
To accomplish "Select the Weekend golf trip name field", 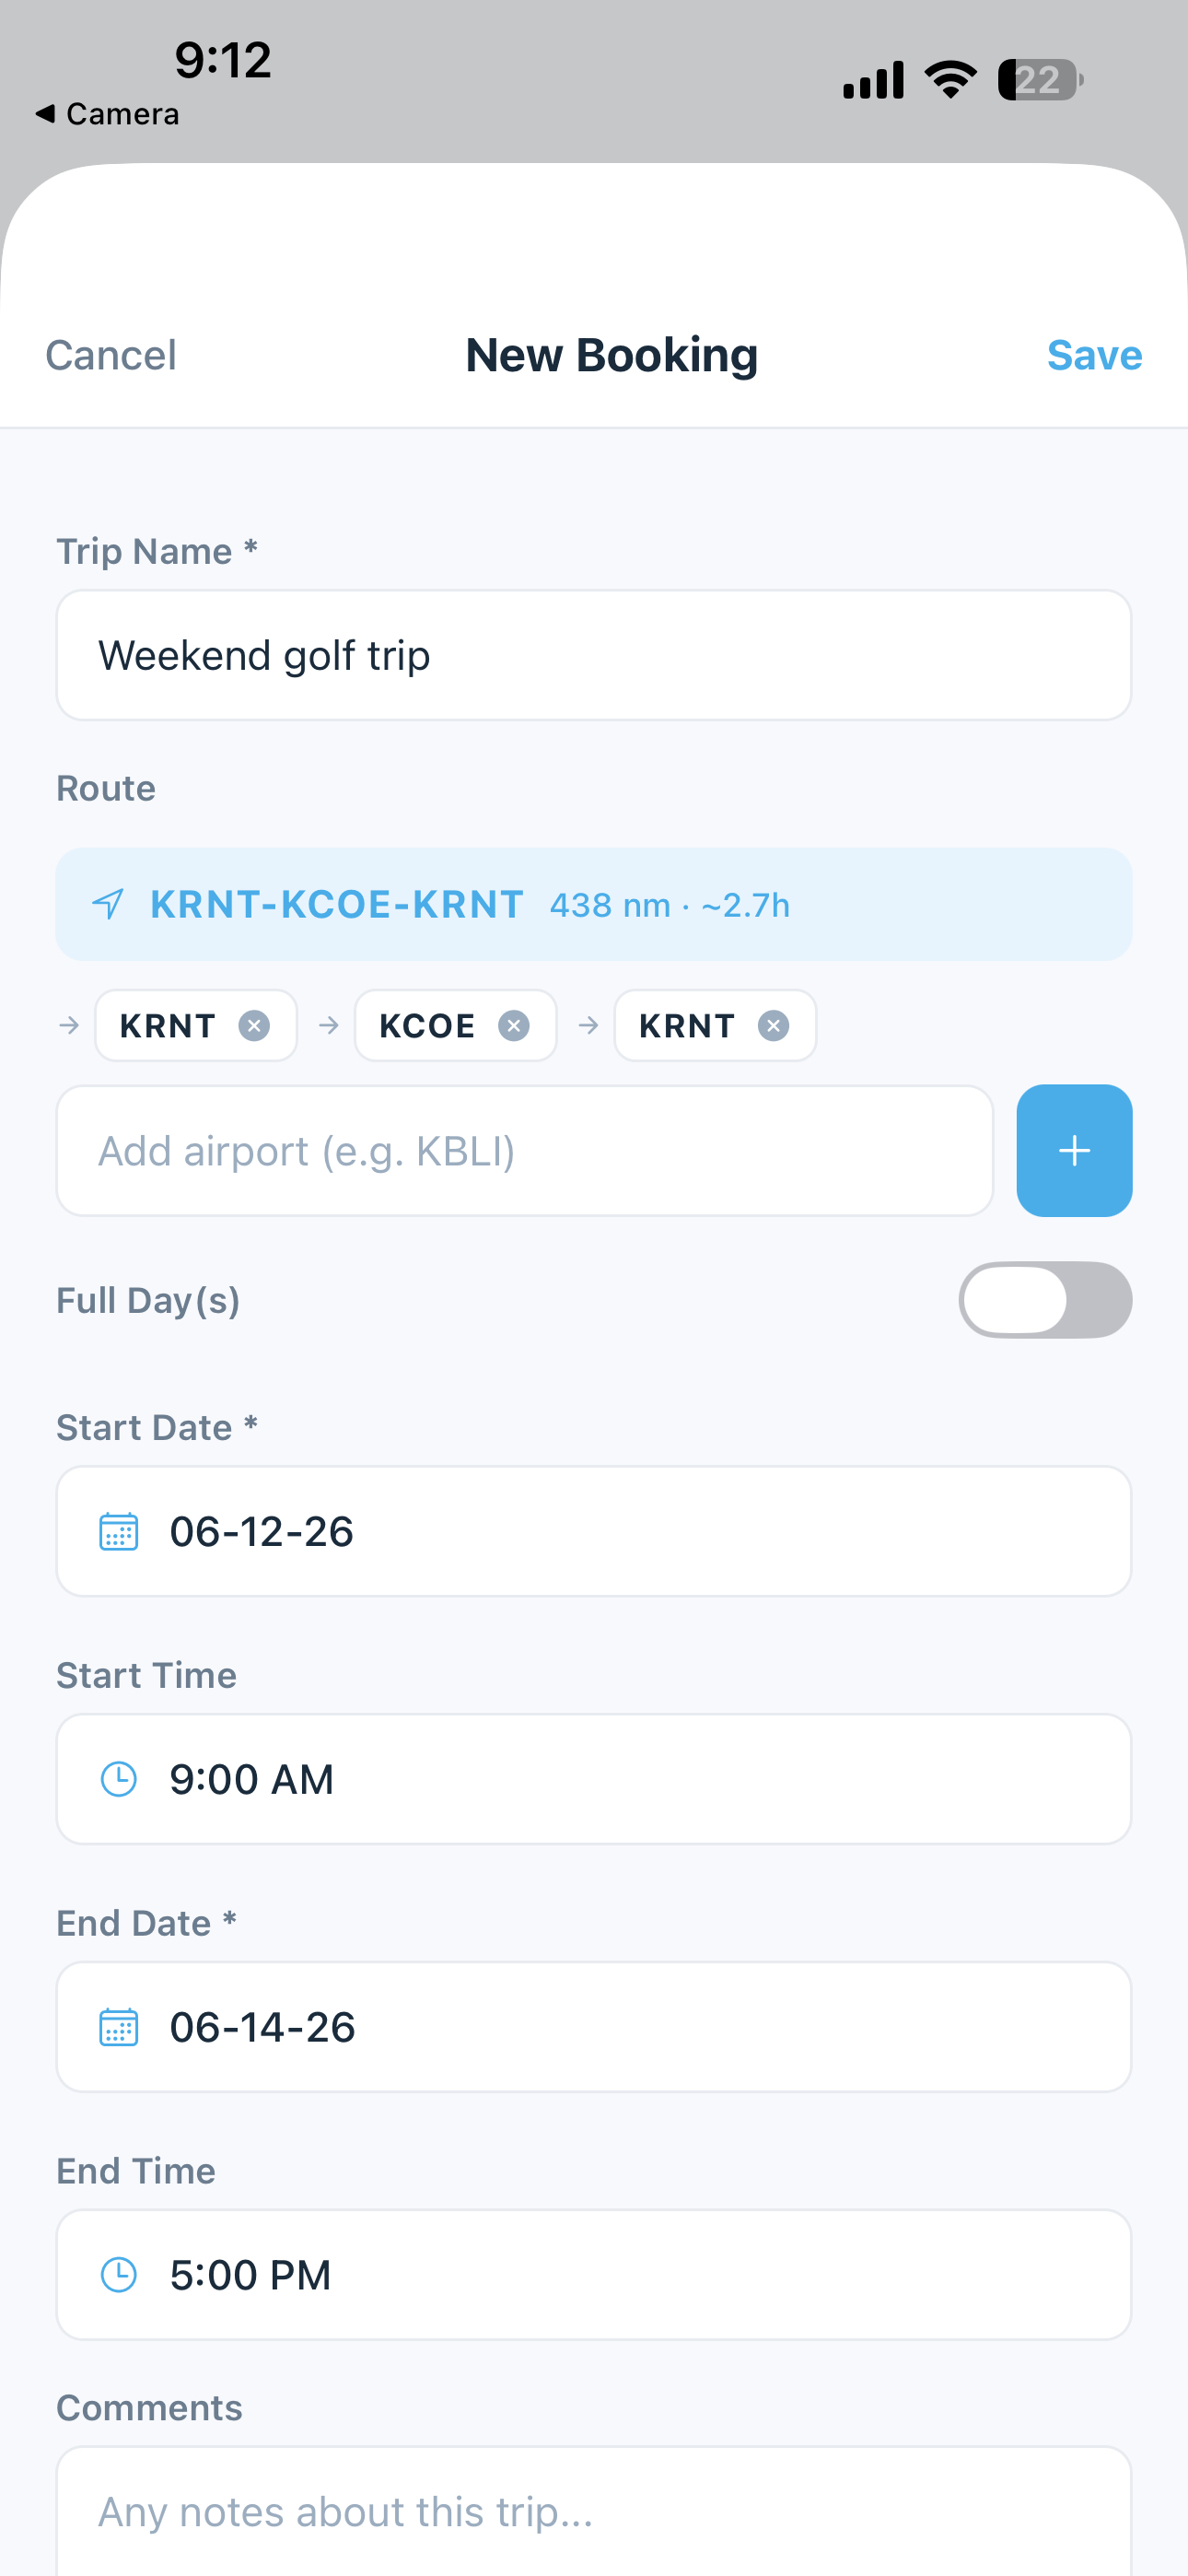I will (x=593, y=655).
